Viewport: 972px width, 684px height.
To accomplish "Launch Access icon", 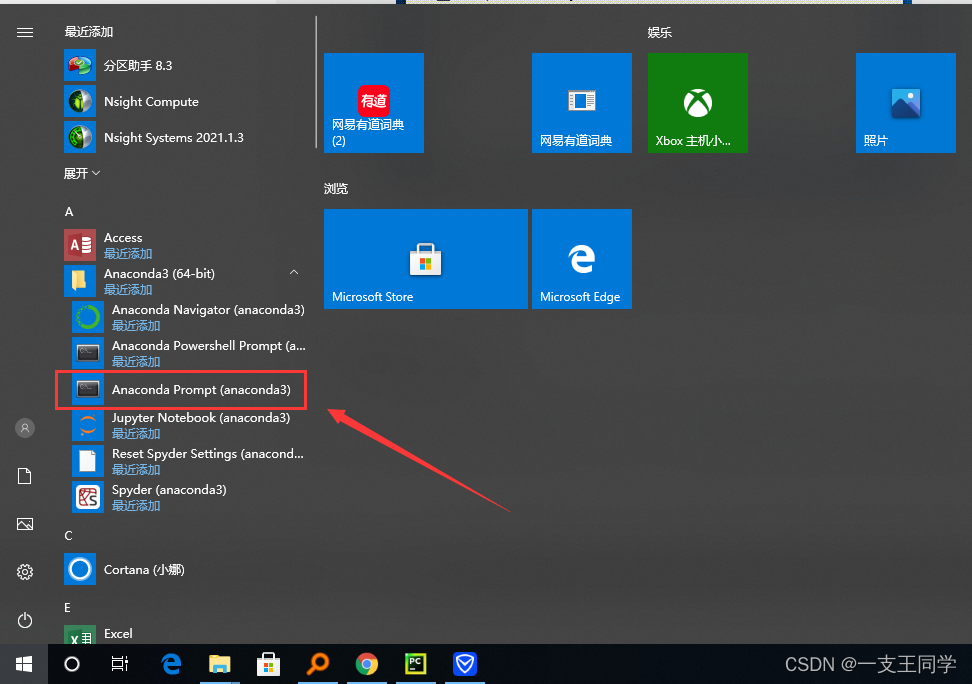I will point(80,245).
